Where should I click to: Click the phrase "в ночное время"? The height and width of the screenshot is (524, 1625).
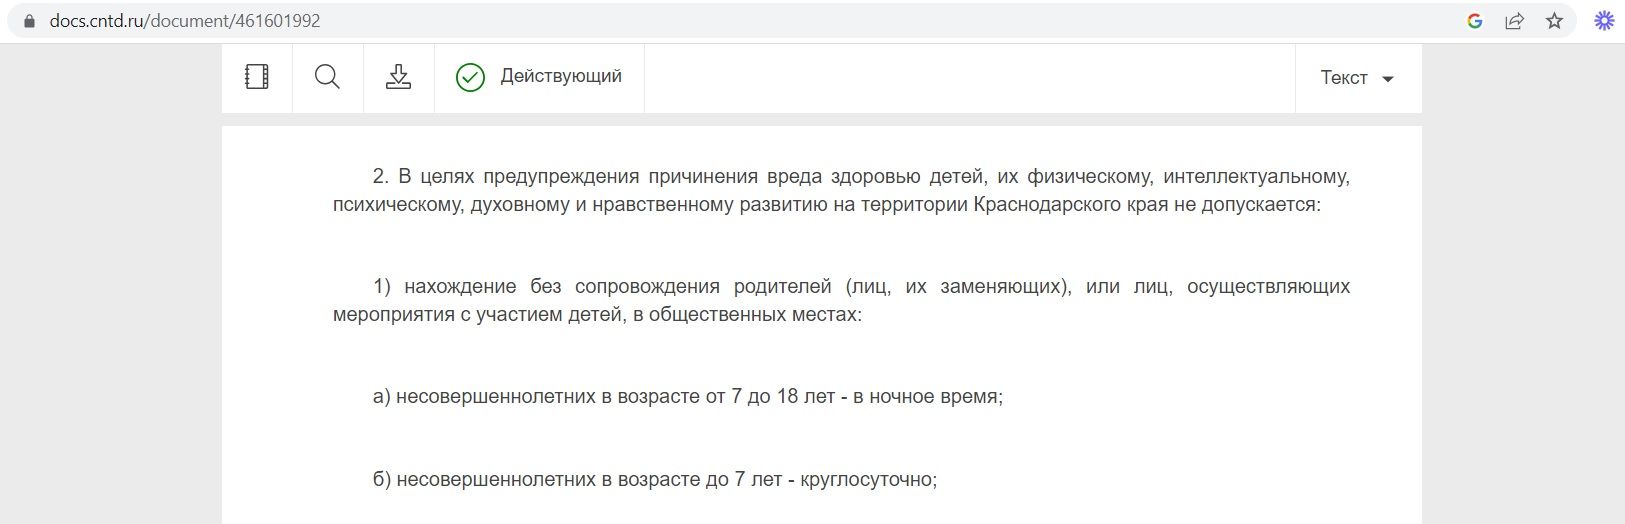point(927,396)
